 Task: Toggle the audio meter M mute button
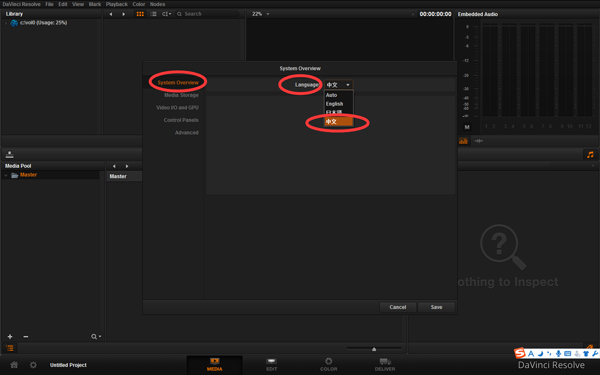point(467,127)
